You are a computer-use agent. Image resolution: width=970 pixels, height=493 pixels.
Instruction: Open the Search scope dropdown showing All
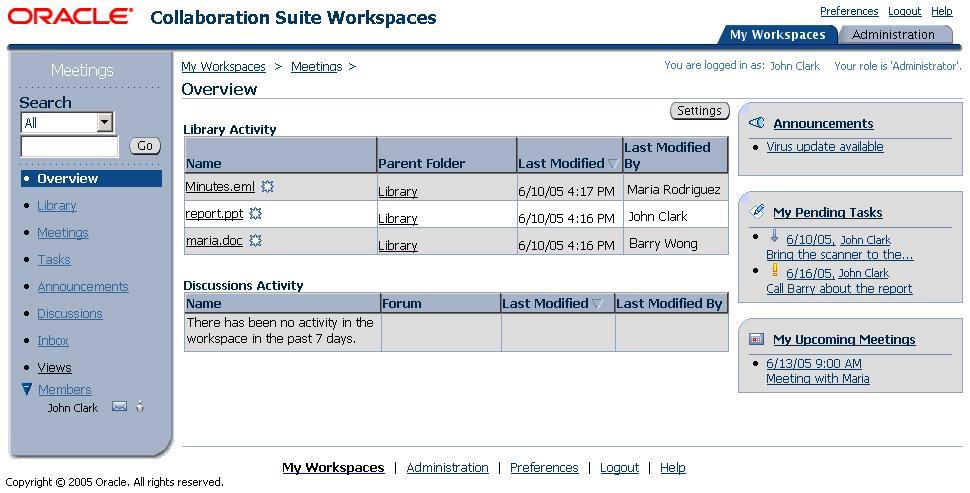(67, 122)
